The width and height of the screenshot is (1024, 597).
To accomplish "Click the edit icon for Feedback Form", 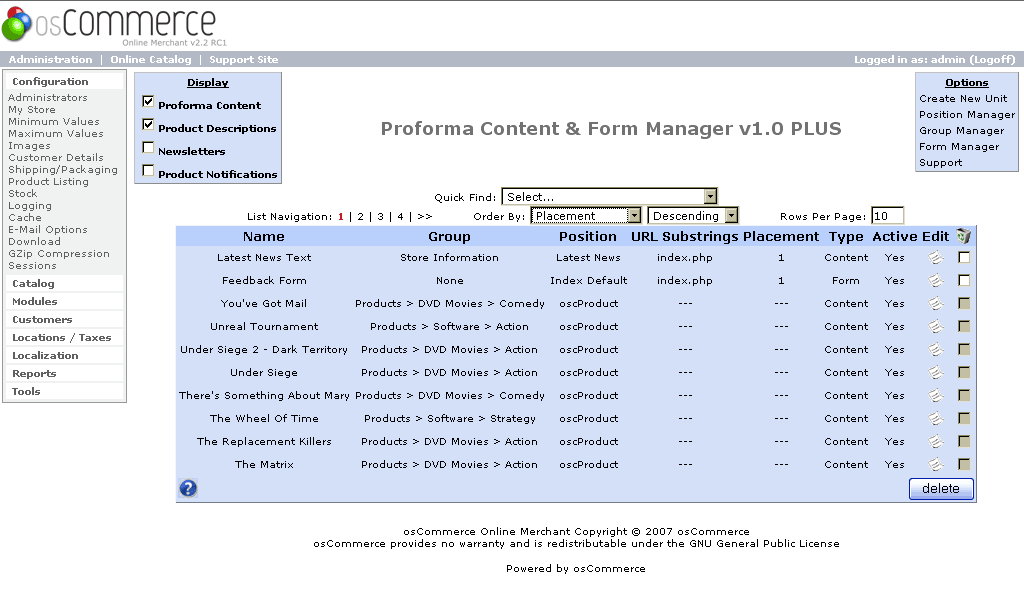I will tap(936, 281).
